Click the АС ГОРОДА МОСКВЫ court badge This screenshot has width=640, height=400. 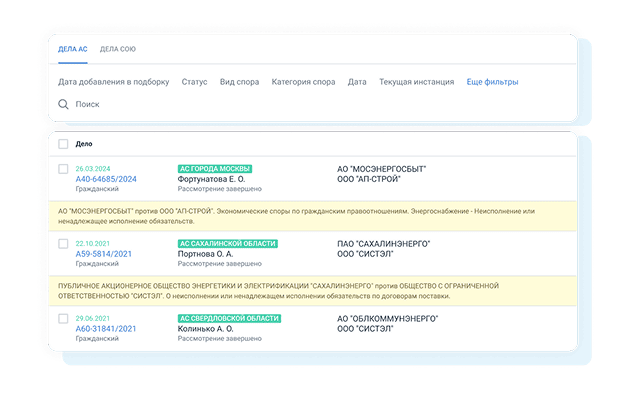point(214,169)
